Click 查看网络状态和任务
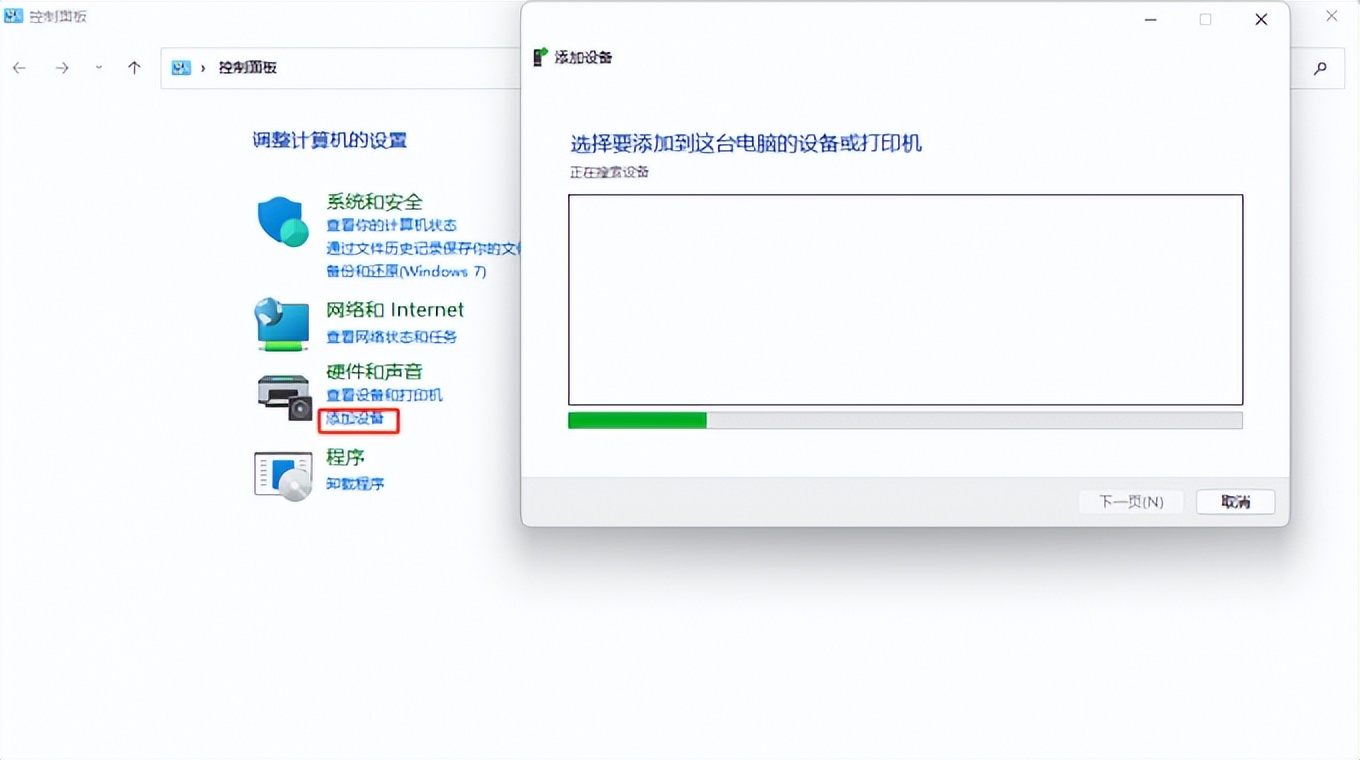Screen dimensions: 1360x760 393,337
